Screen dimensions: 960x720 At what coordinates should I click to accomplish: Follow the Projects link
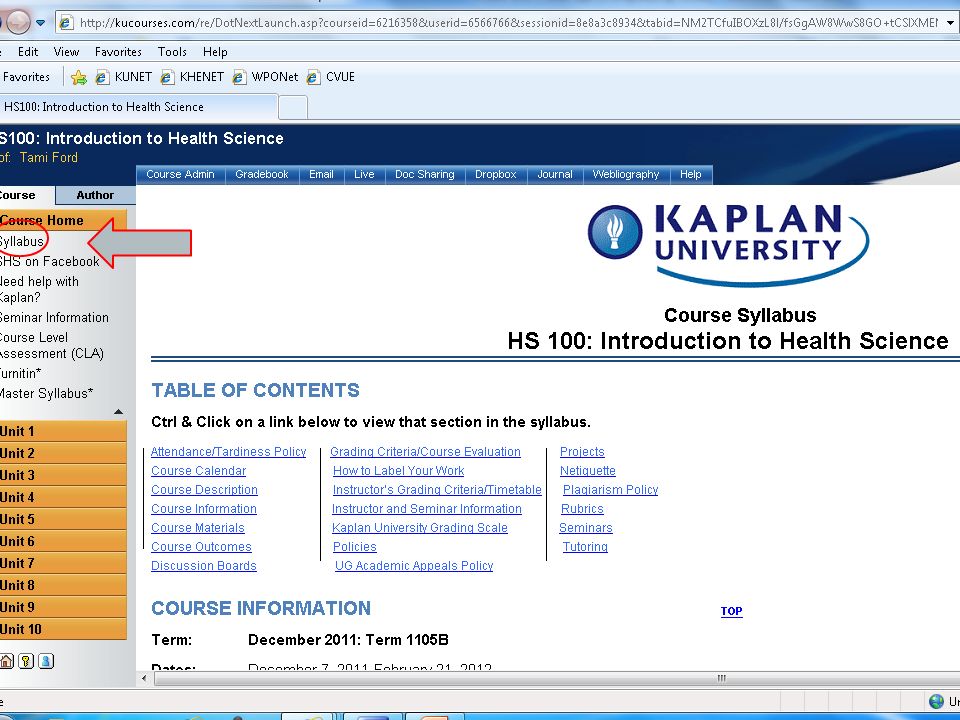coord(582,452)
